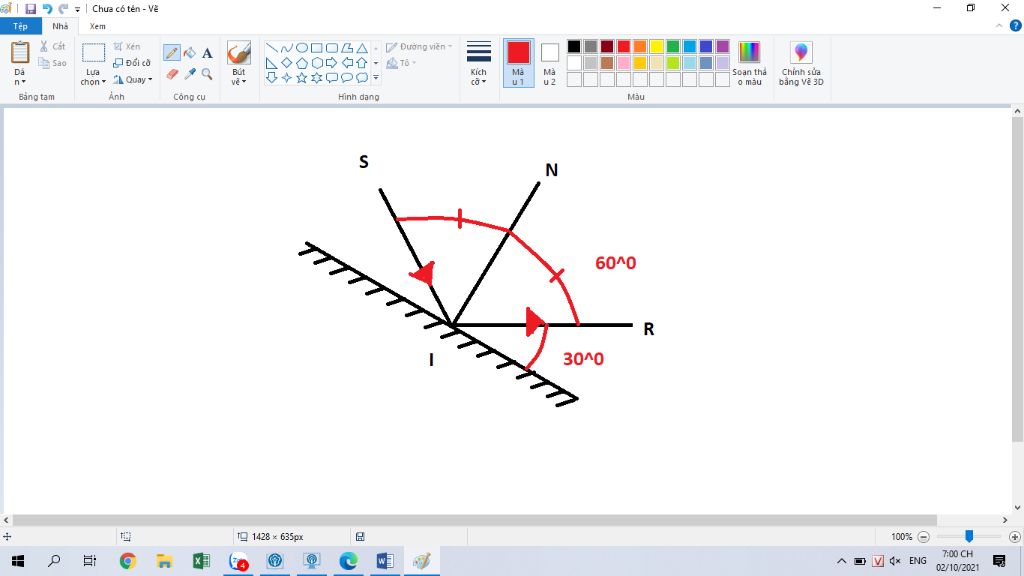Click the muted volume tray icon
1024x576 pixels.
(895, 561)
